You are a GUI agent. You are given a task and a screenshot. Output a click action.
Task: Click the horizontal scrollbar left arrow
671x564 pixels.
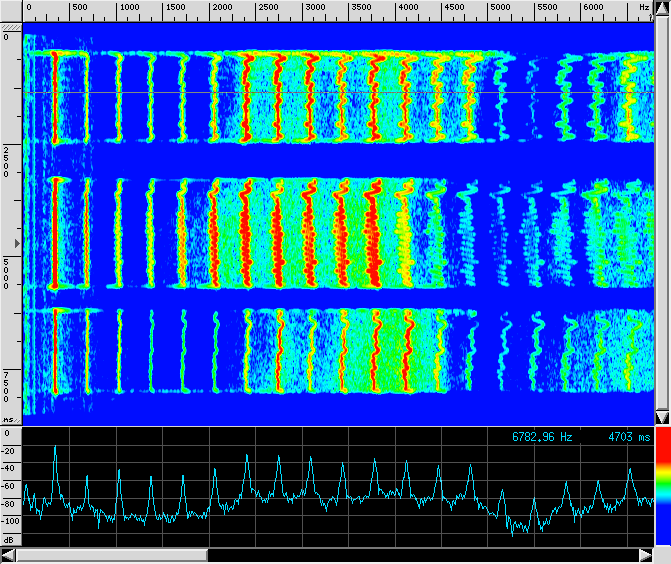8,554
